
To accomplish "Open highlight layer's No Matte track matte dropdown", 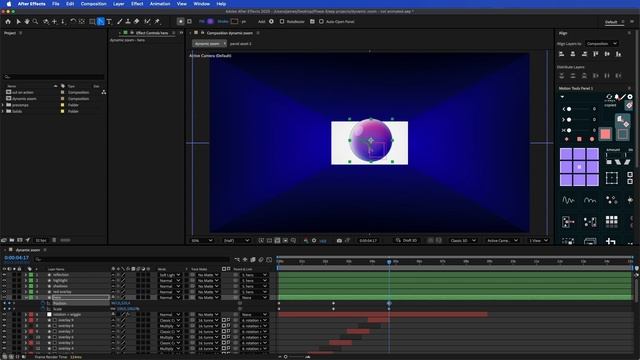I will coord(208,280).
